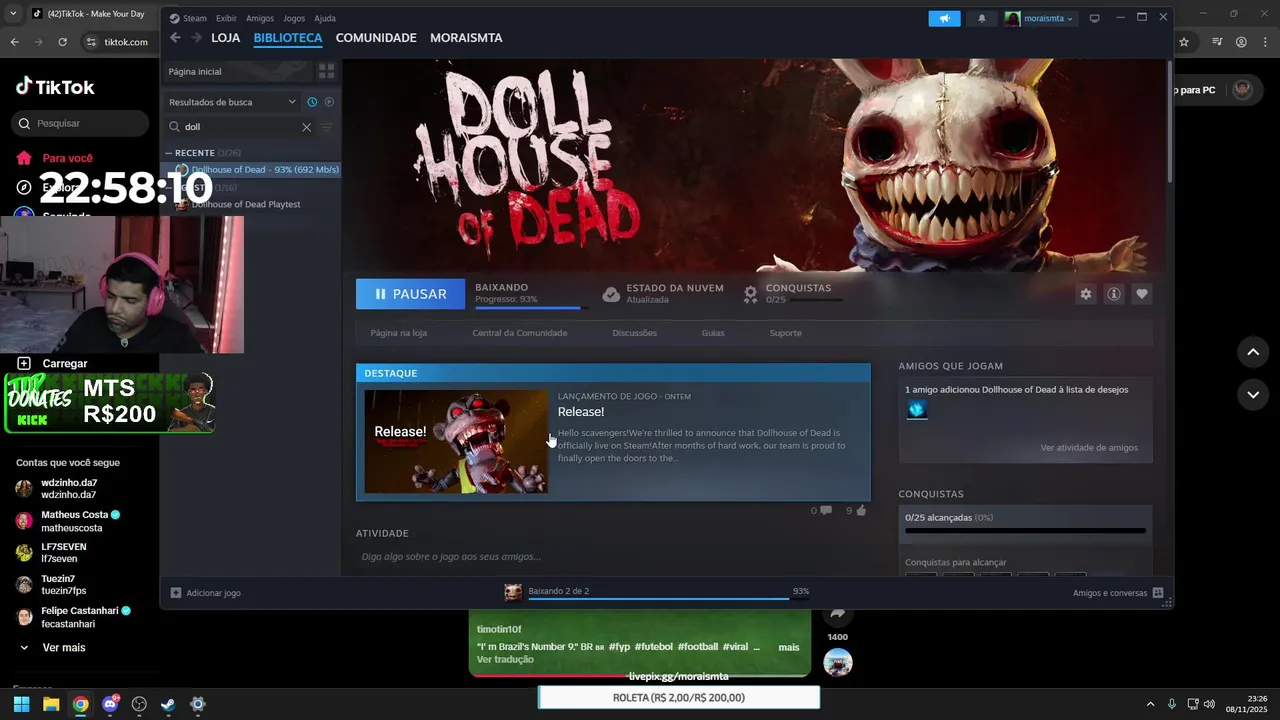Open Chrome three-dot menu
The width and height of the screenshot is (1280, 720).
[x=1265, y=42]
